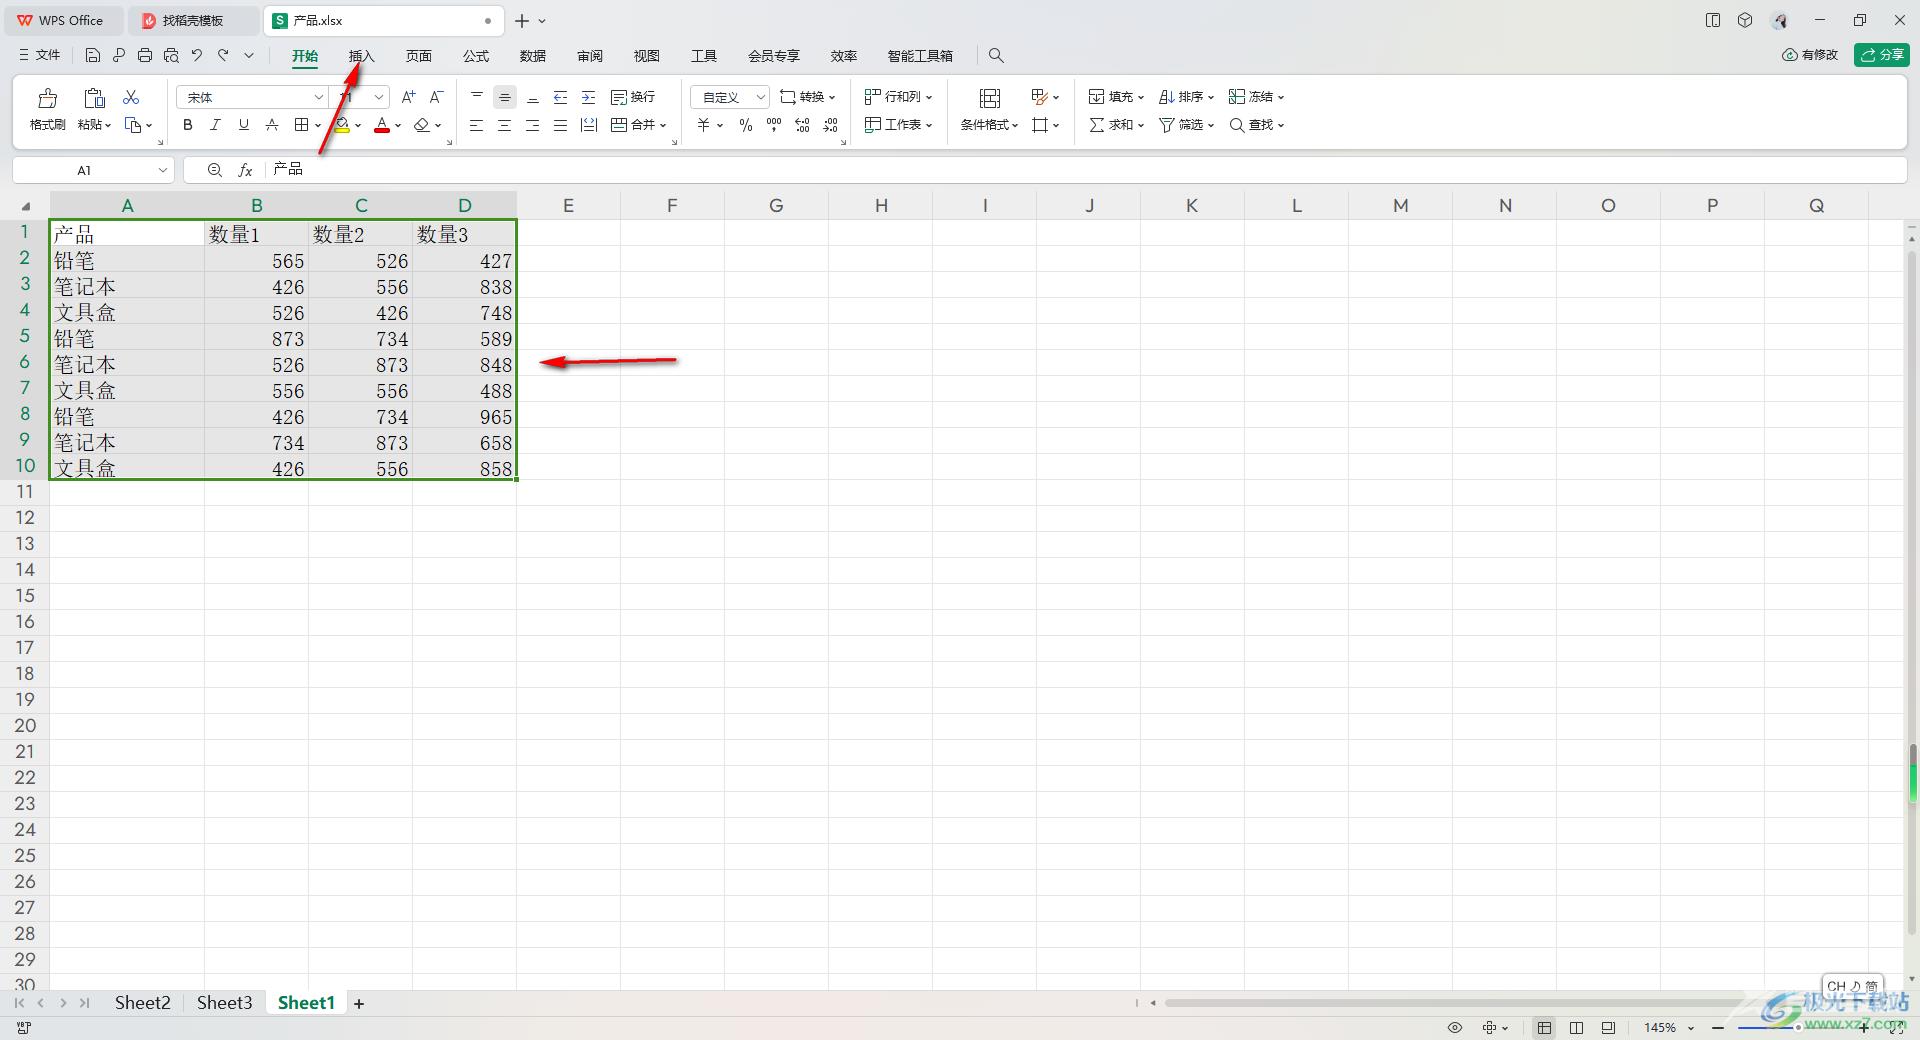This screenshot has height=1040, width=1920.
Task: Select the Format Painter (格式刷) tool
Action: pyautogui.click(x=47, y=110)
